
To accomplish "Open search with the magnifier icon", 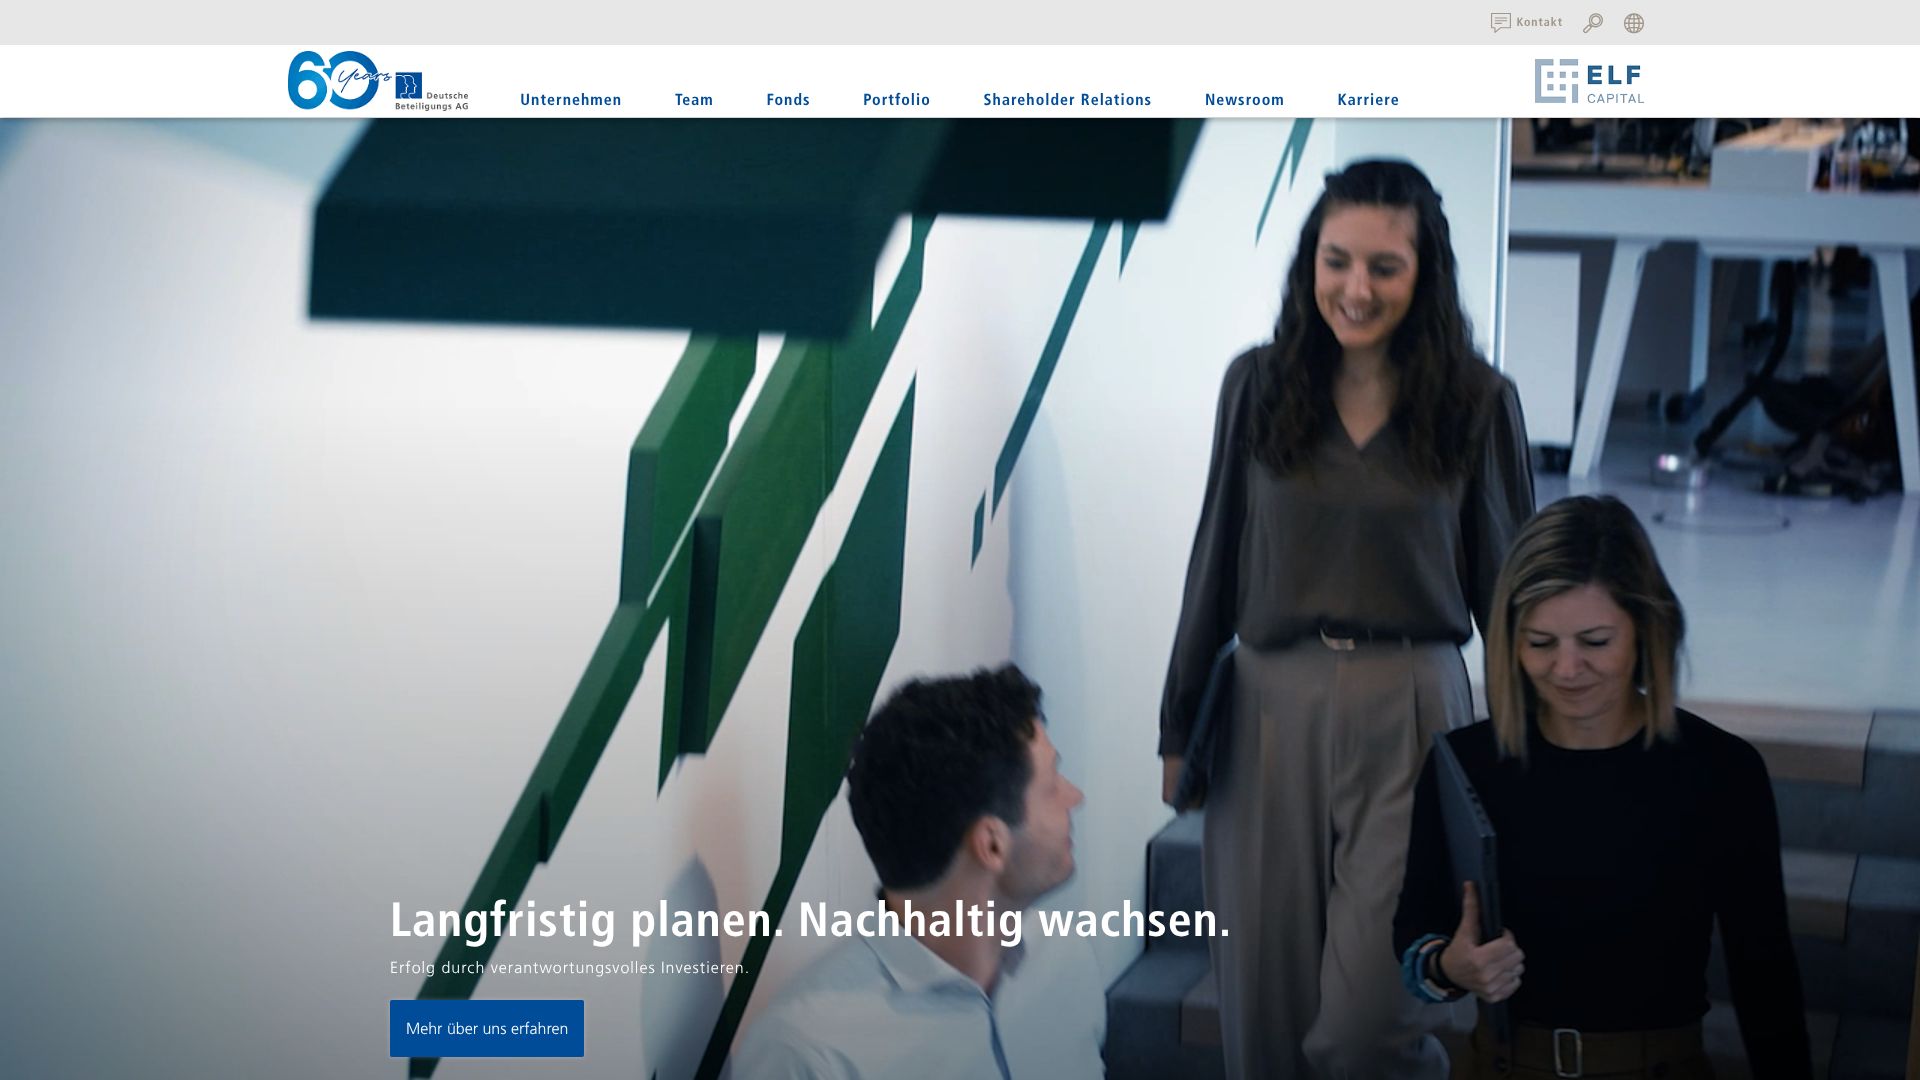I will 1593,23.
